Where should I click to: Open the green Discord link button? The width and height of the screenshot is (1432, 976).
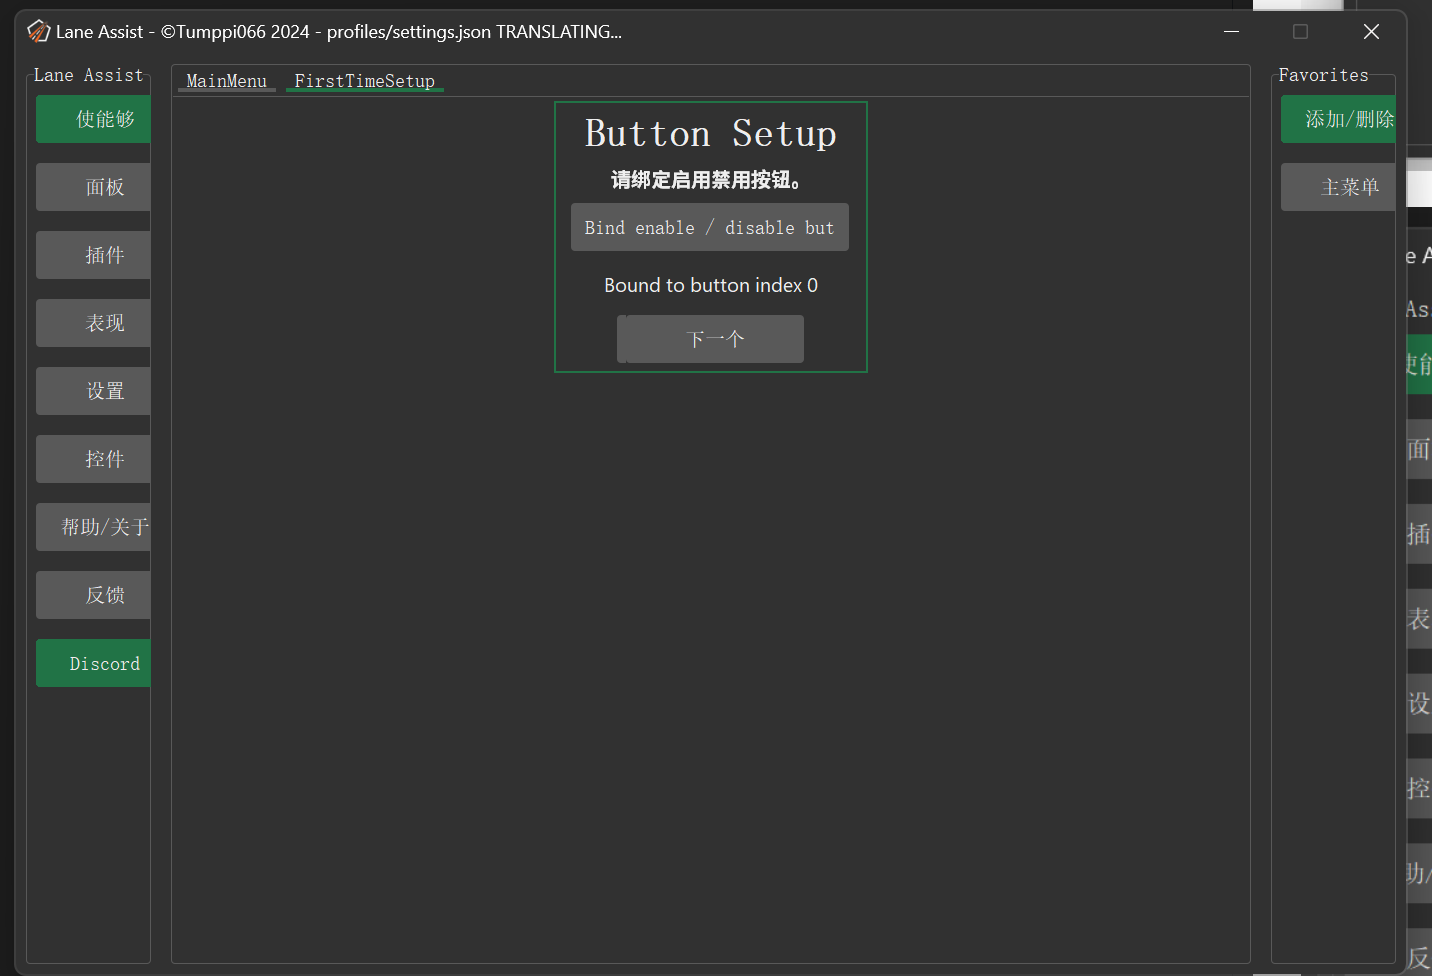[x=94, y=663]
